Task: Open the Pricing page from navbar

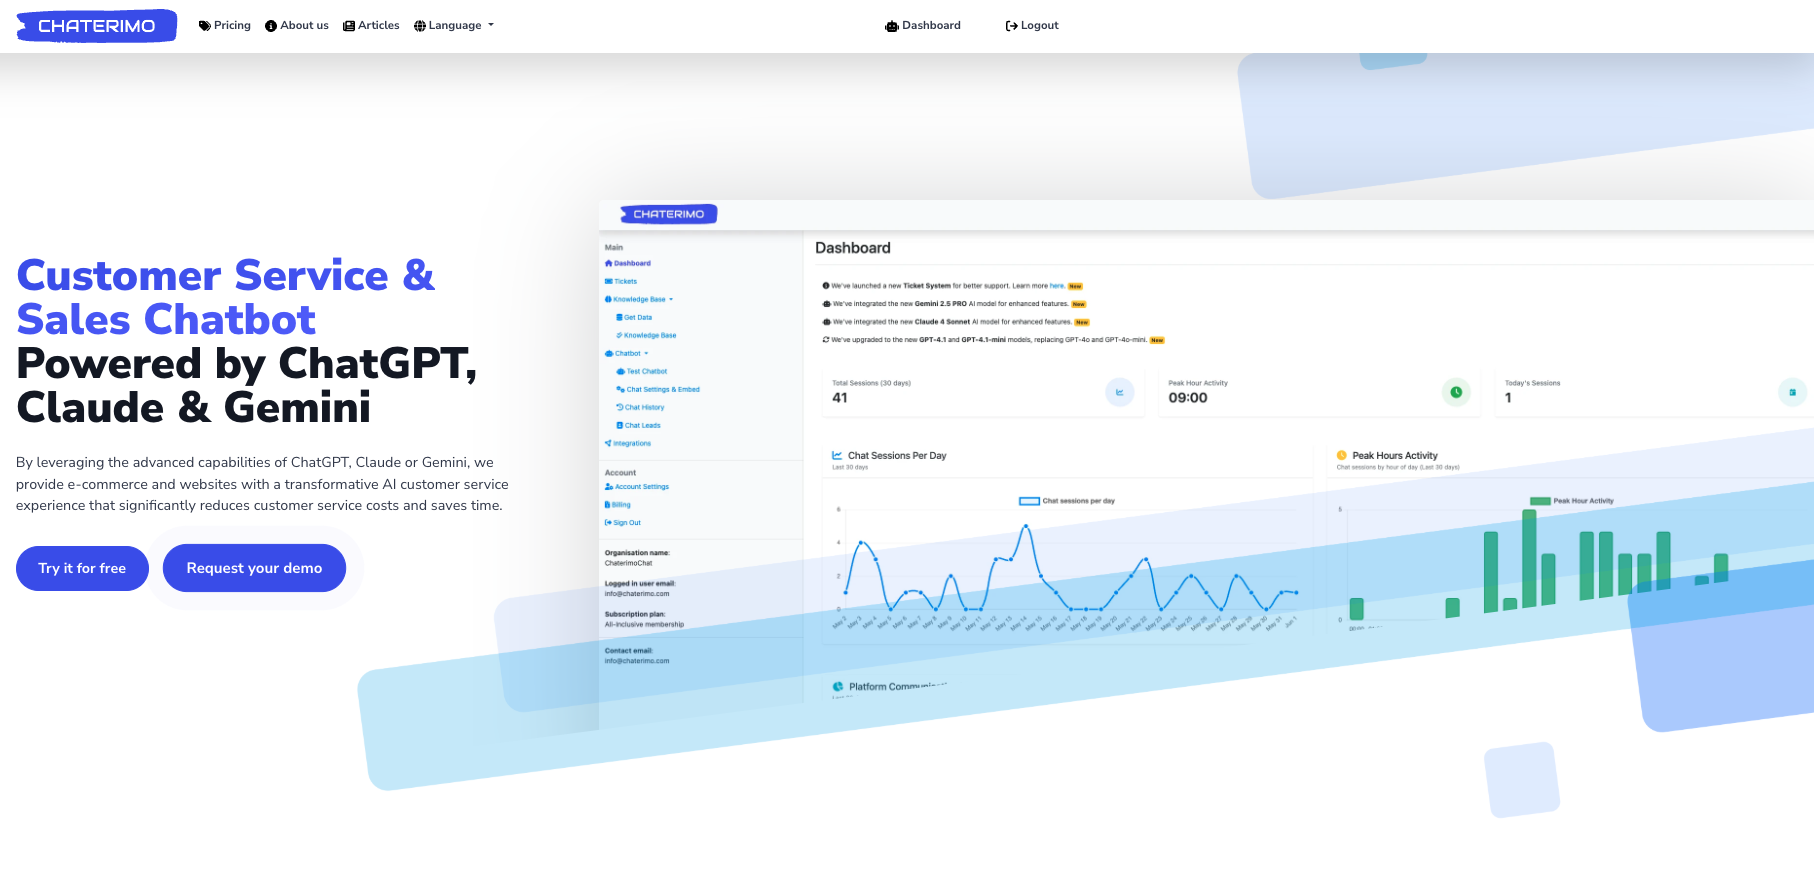Action: 225,26
